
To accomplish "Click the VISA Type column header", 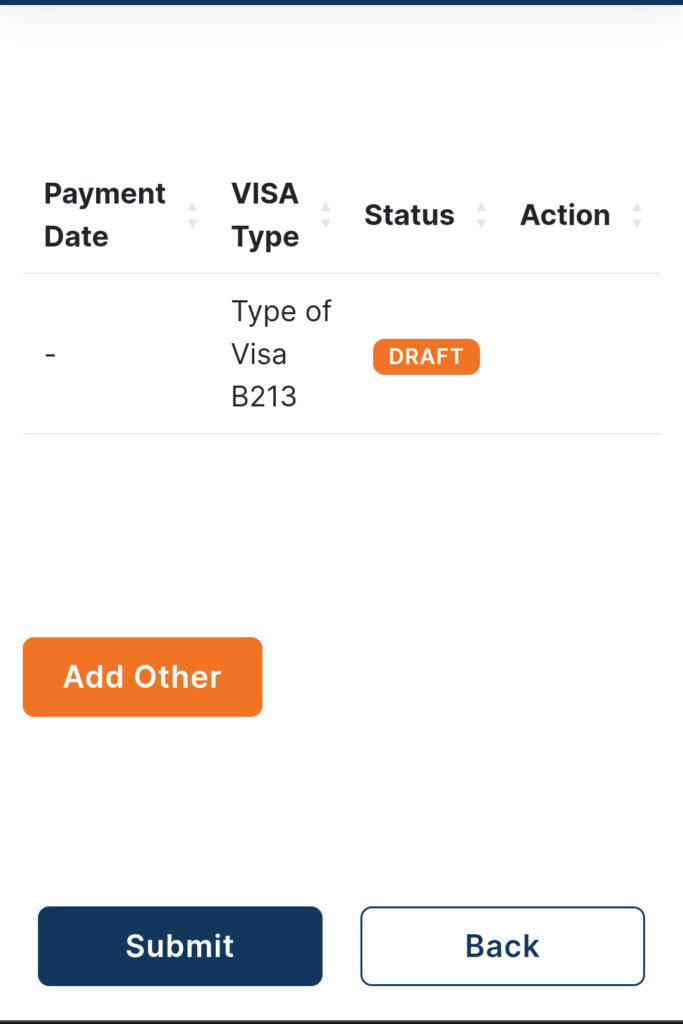I will point(265,215).
